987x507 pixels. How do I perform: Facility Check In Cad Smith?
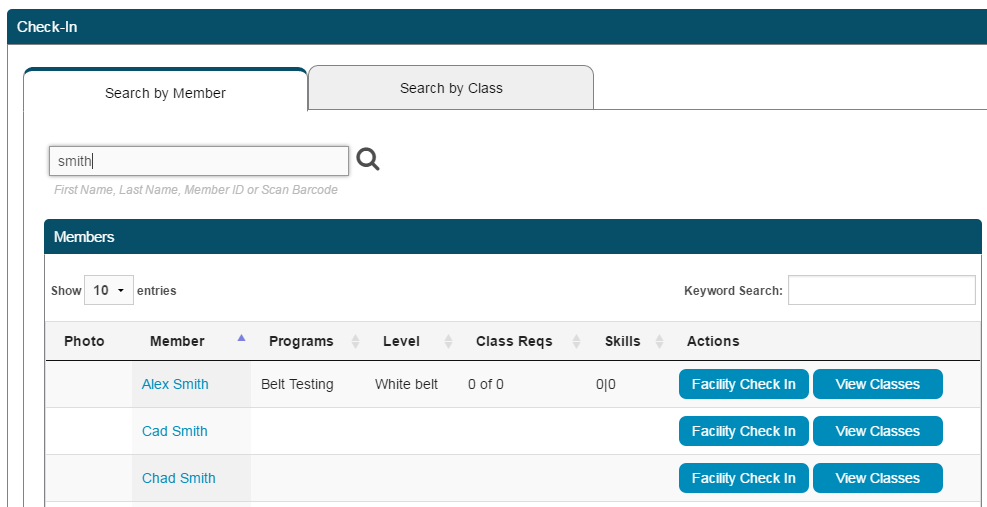743,431
